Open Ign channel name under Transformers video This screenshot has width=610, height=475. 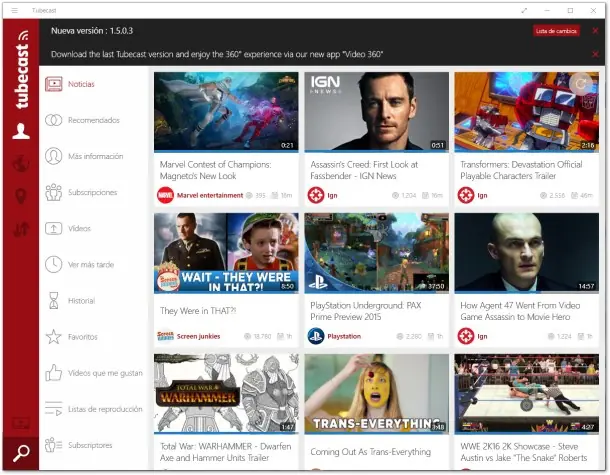[x=482, y=195]
